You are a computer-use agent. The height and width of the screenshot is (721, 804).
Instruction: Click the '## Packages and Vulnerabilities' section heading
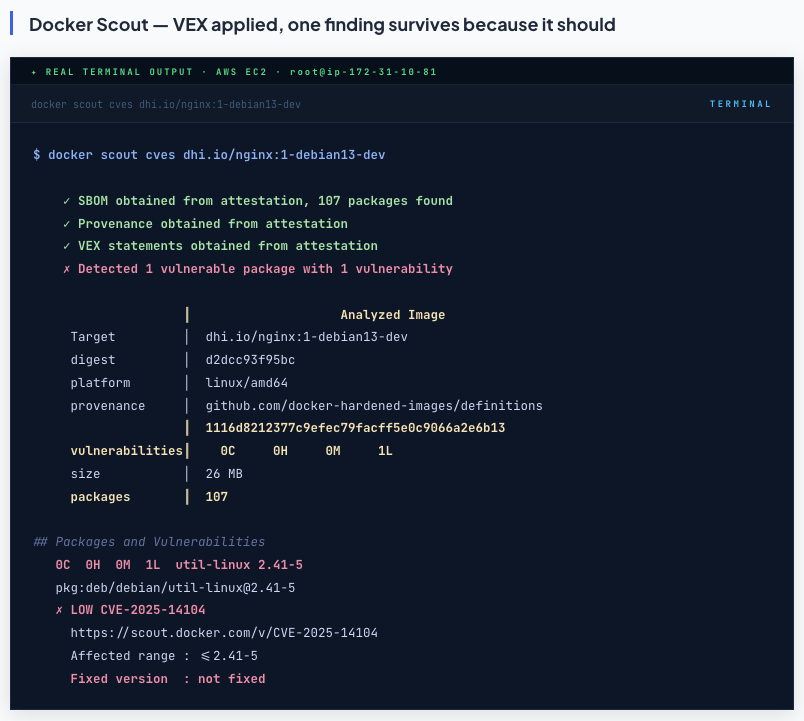[149, 542]
